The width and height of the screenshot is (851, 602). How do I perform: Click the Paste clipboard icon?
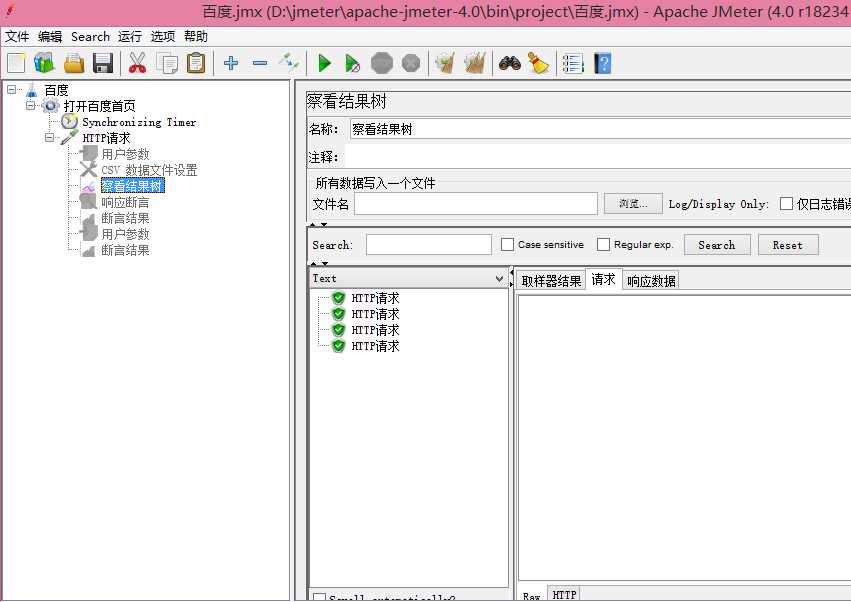[x=196, y=64]
